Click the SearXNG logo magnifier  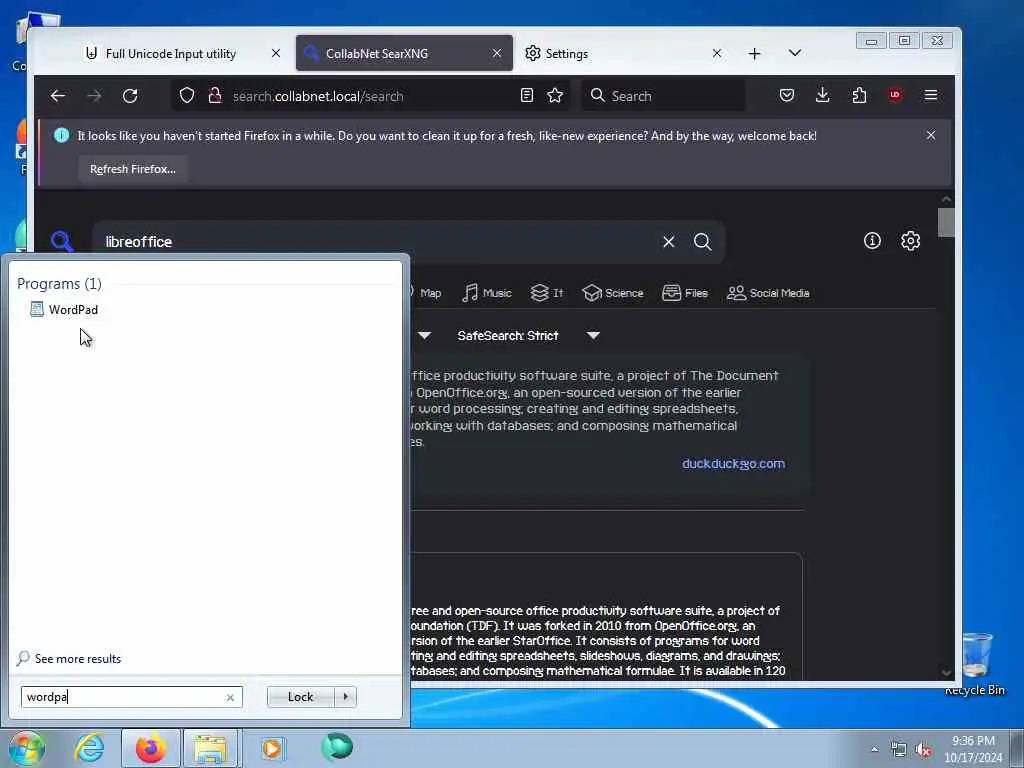pos(62,241)
